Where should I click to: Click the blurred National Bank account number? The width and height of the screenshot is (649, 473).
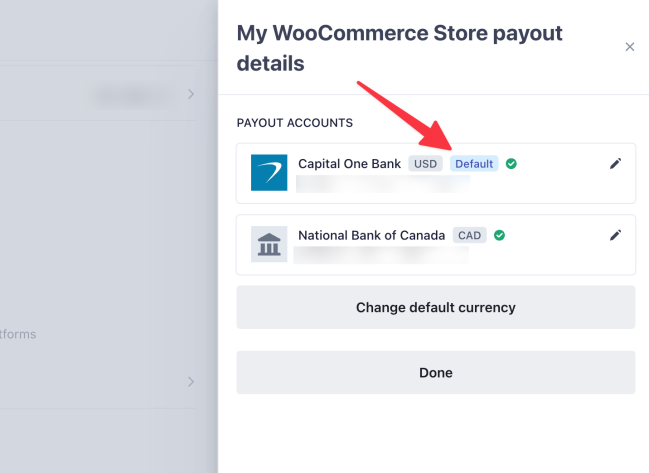tap(382, 255)
